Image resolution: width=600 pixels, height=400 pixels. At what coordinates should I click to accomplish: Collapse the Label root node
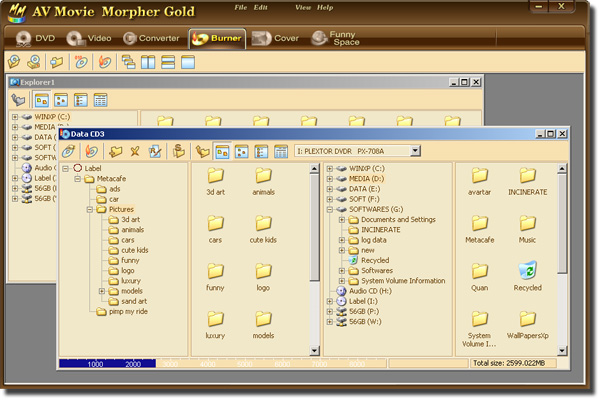(65, 168)
